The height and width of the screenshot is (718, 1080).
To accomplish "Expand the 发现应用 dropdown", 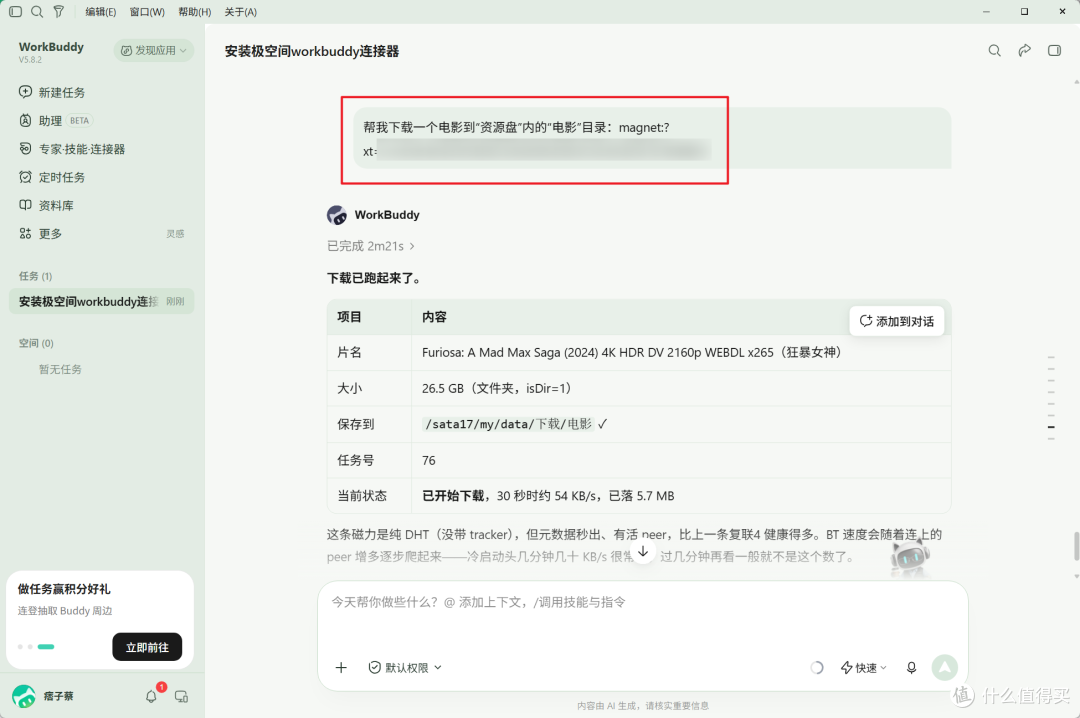I will [x=154, y=50].
